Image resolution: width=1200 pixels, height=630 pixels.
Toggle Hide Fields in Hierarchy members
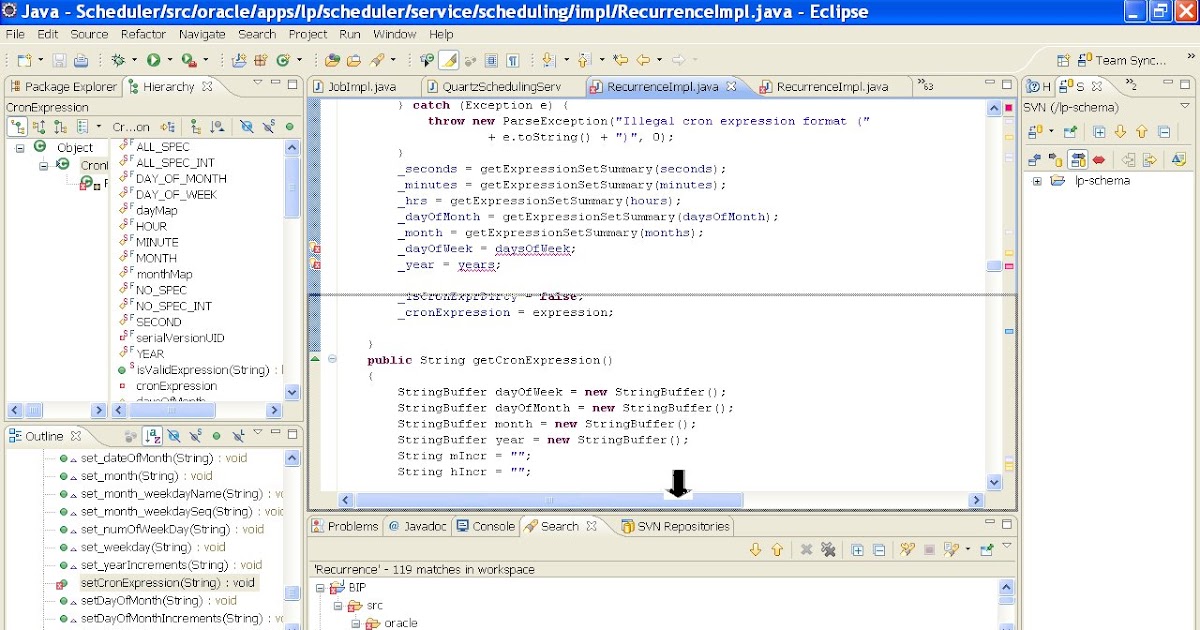point(246,127)
